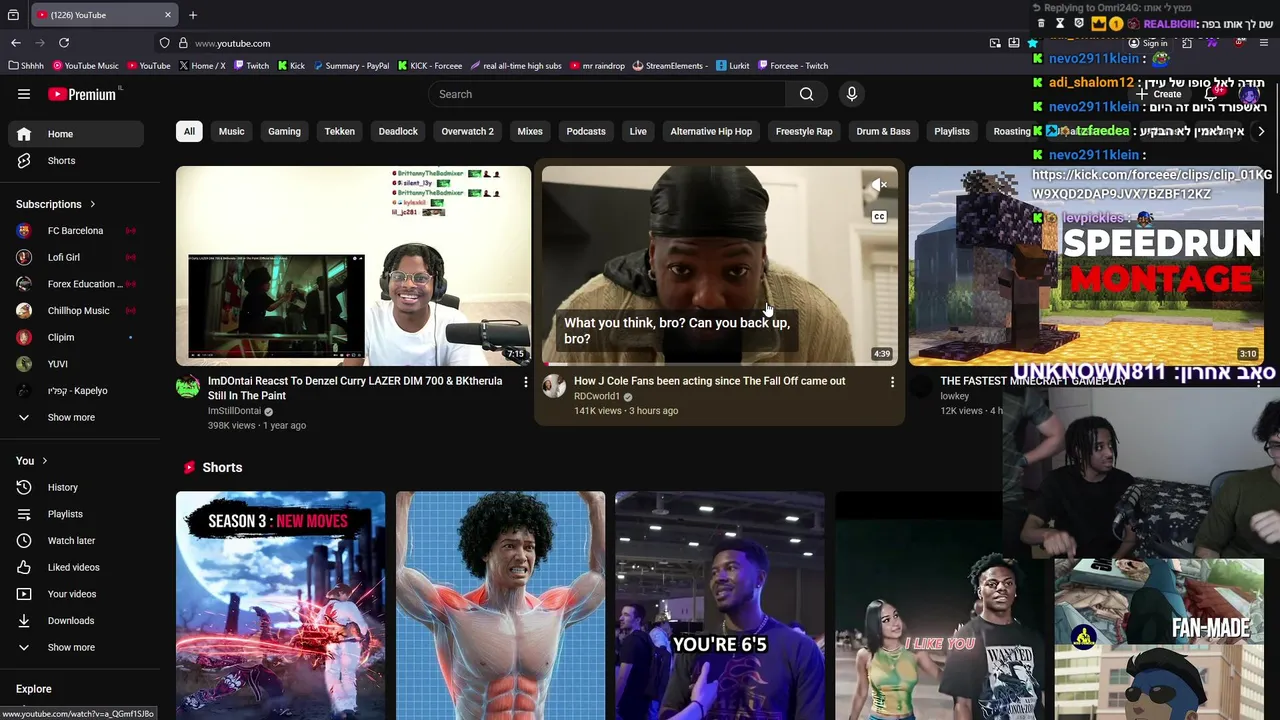1280x720 pixels.
Task: Click the www.youtube.com address bar
Action: point(232,43)
